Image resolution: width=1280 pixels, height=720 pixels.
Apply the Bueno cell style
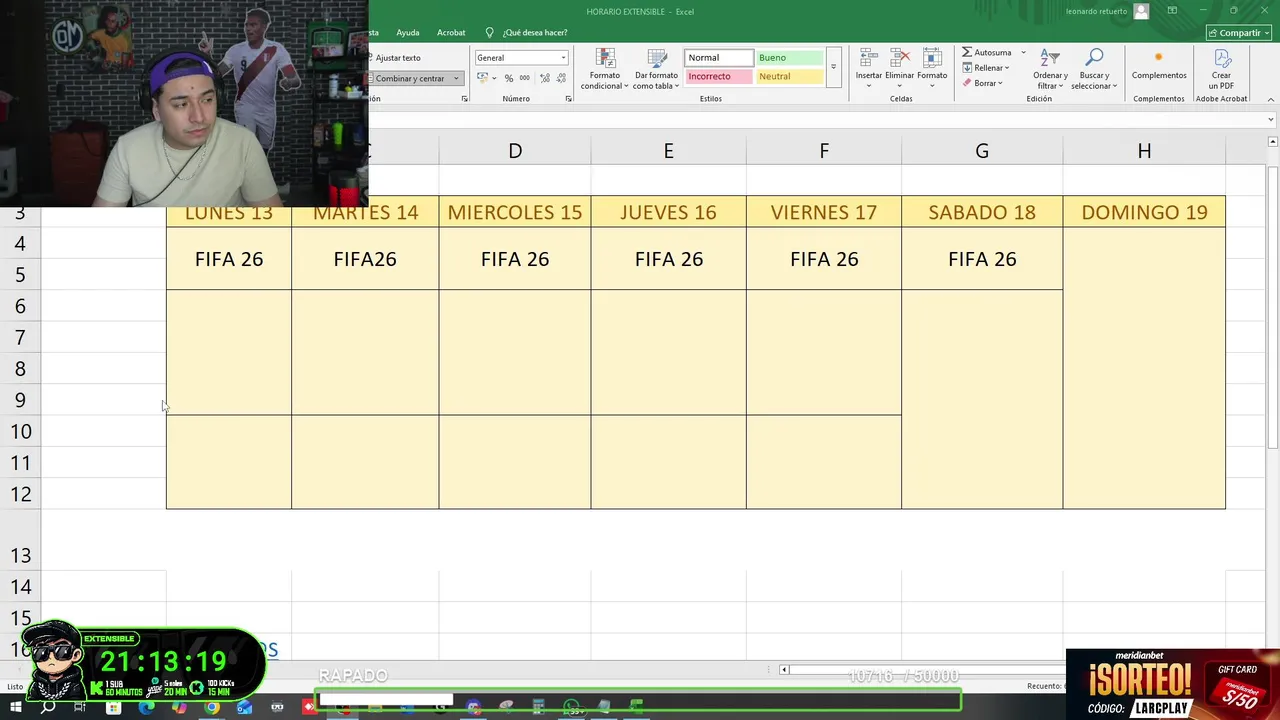[x=789, y=58]
